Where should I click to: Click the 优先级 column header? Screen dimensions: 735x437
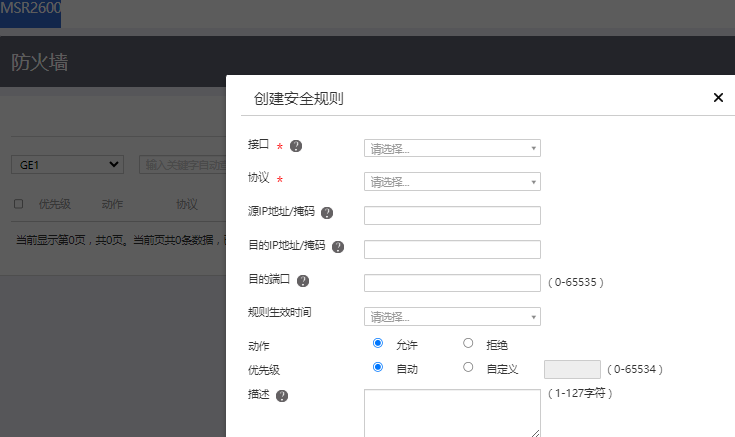point(55,204)
